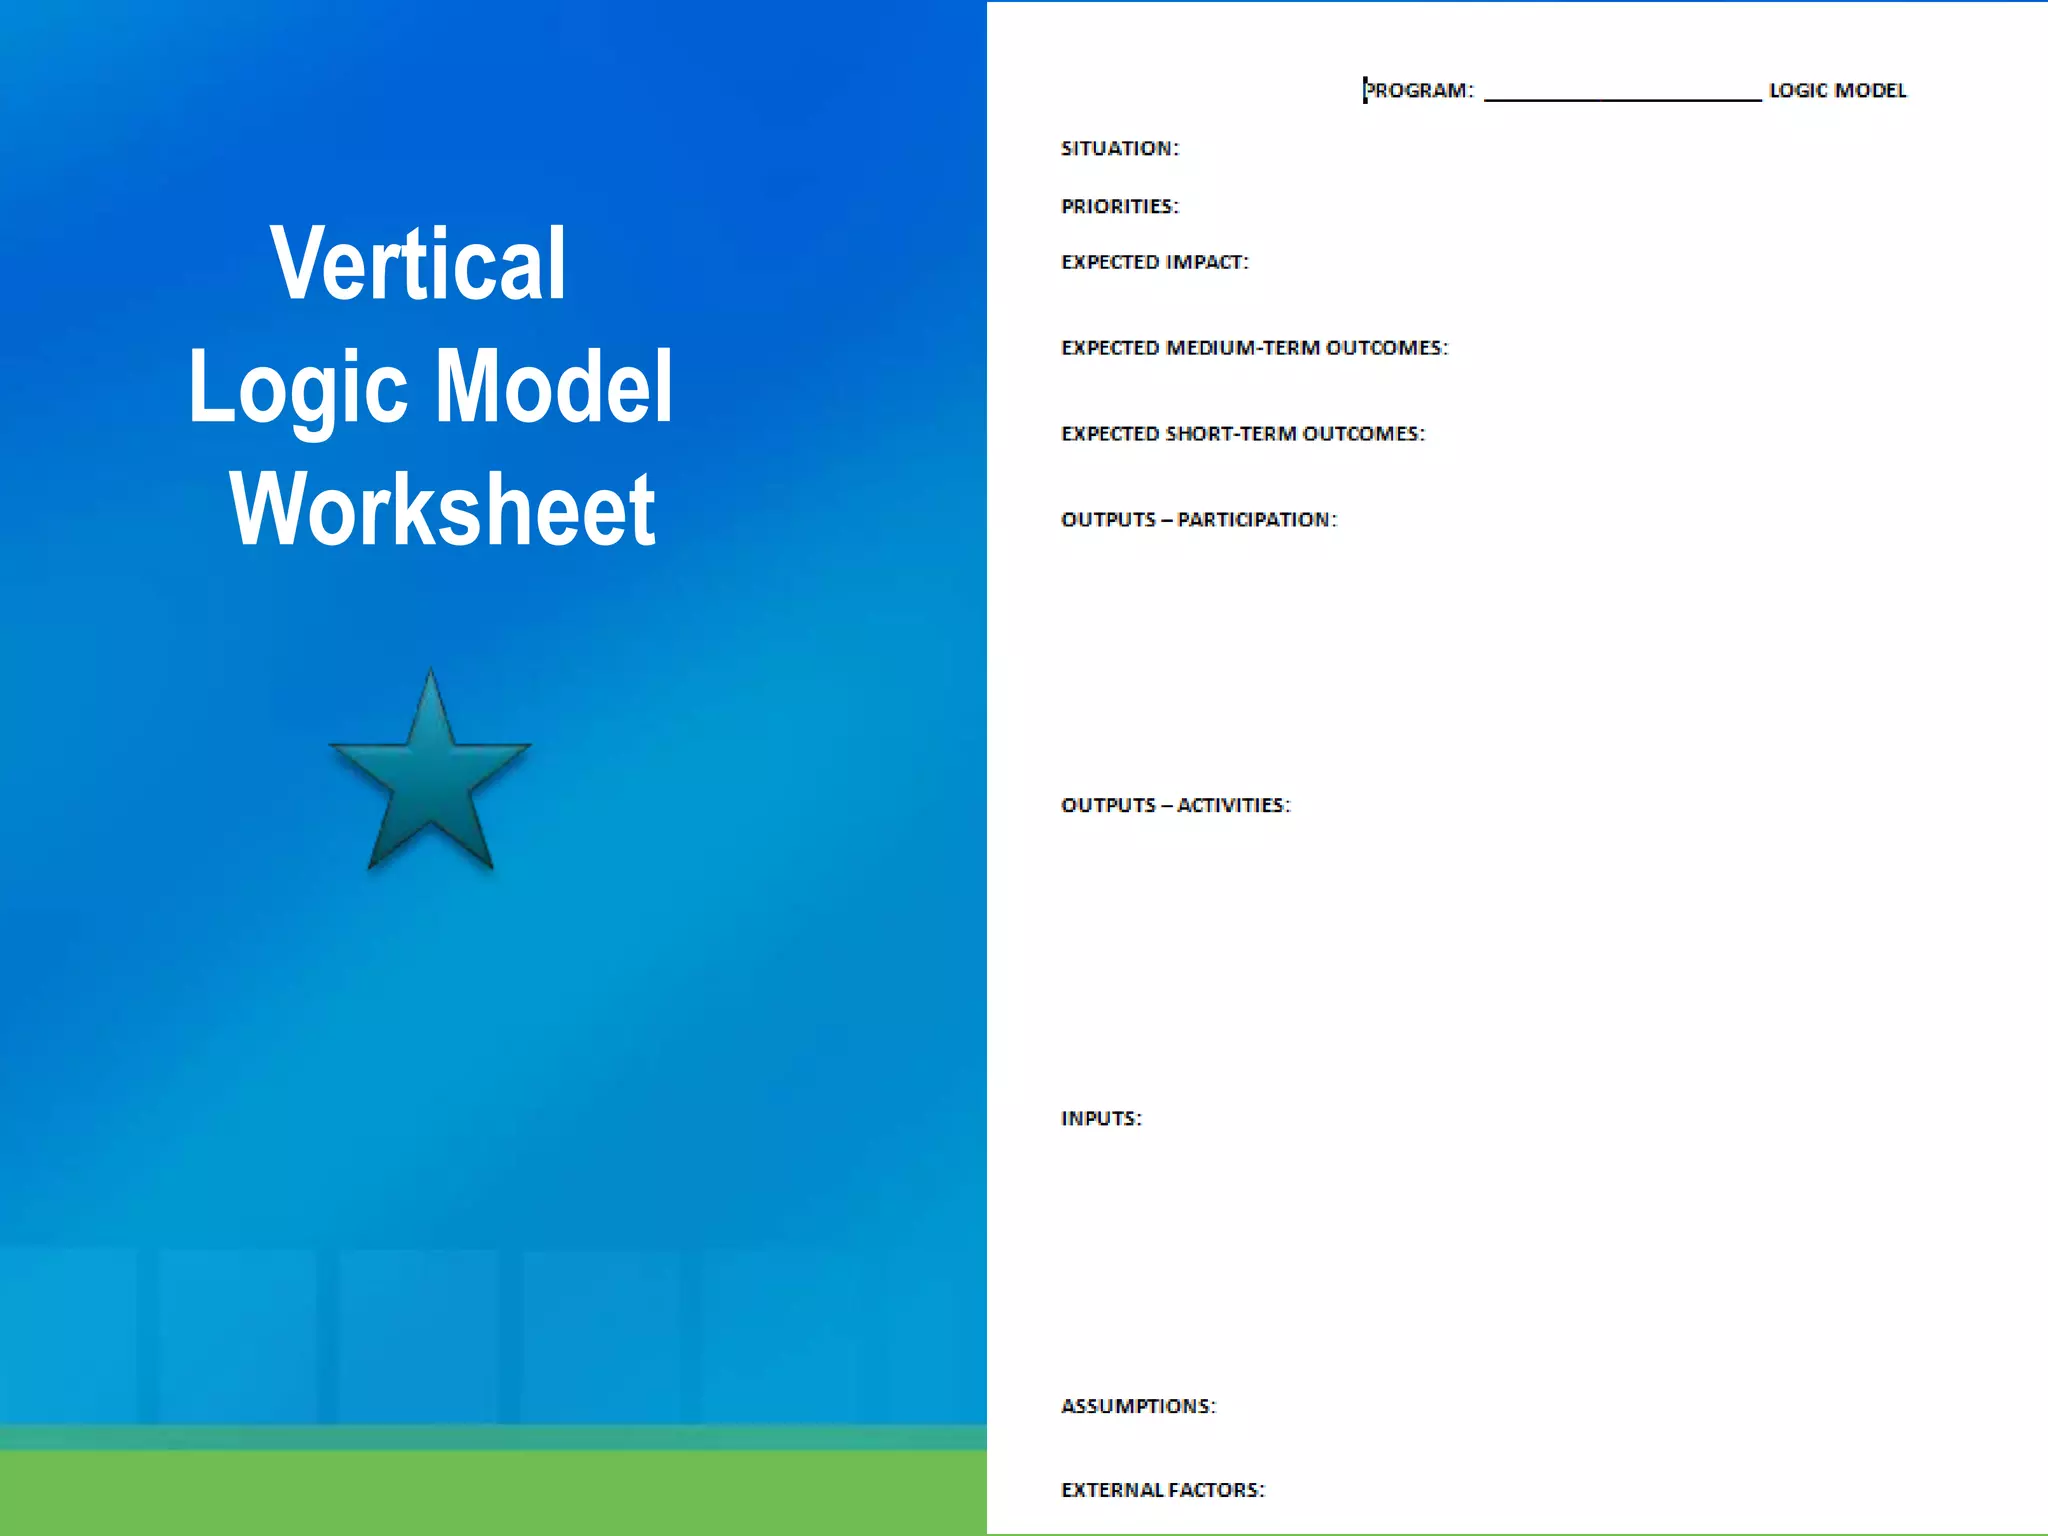This screenshot has height=1536, width=2048.
Task: Click the PROGRAM: label text
Action: (1420, 91)
